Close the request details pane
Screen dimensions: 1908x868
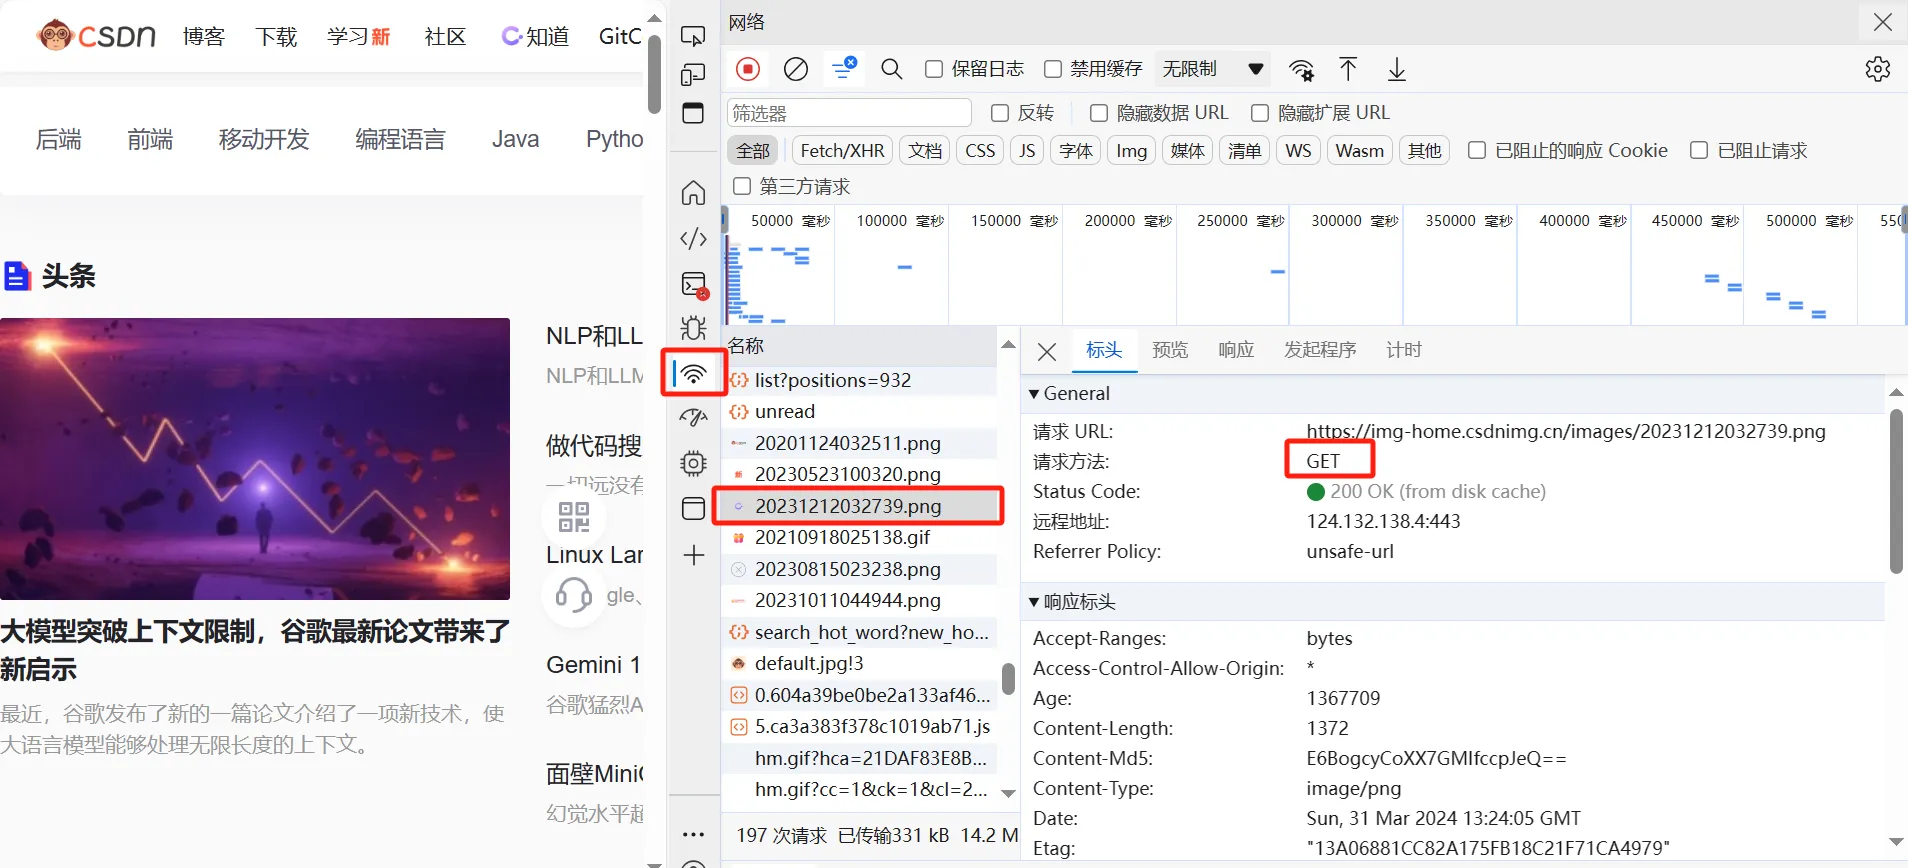[1047, 352]
